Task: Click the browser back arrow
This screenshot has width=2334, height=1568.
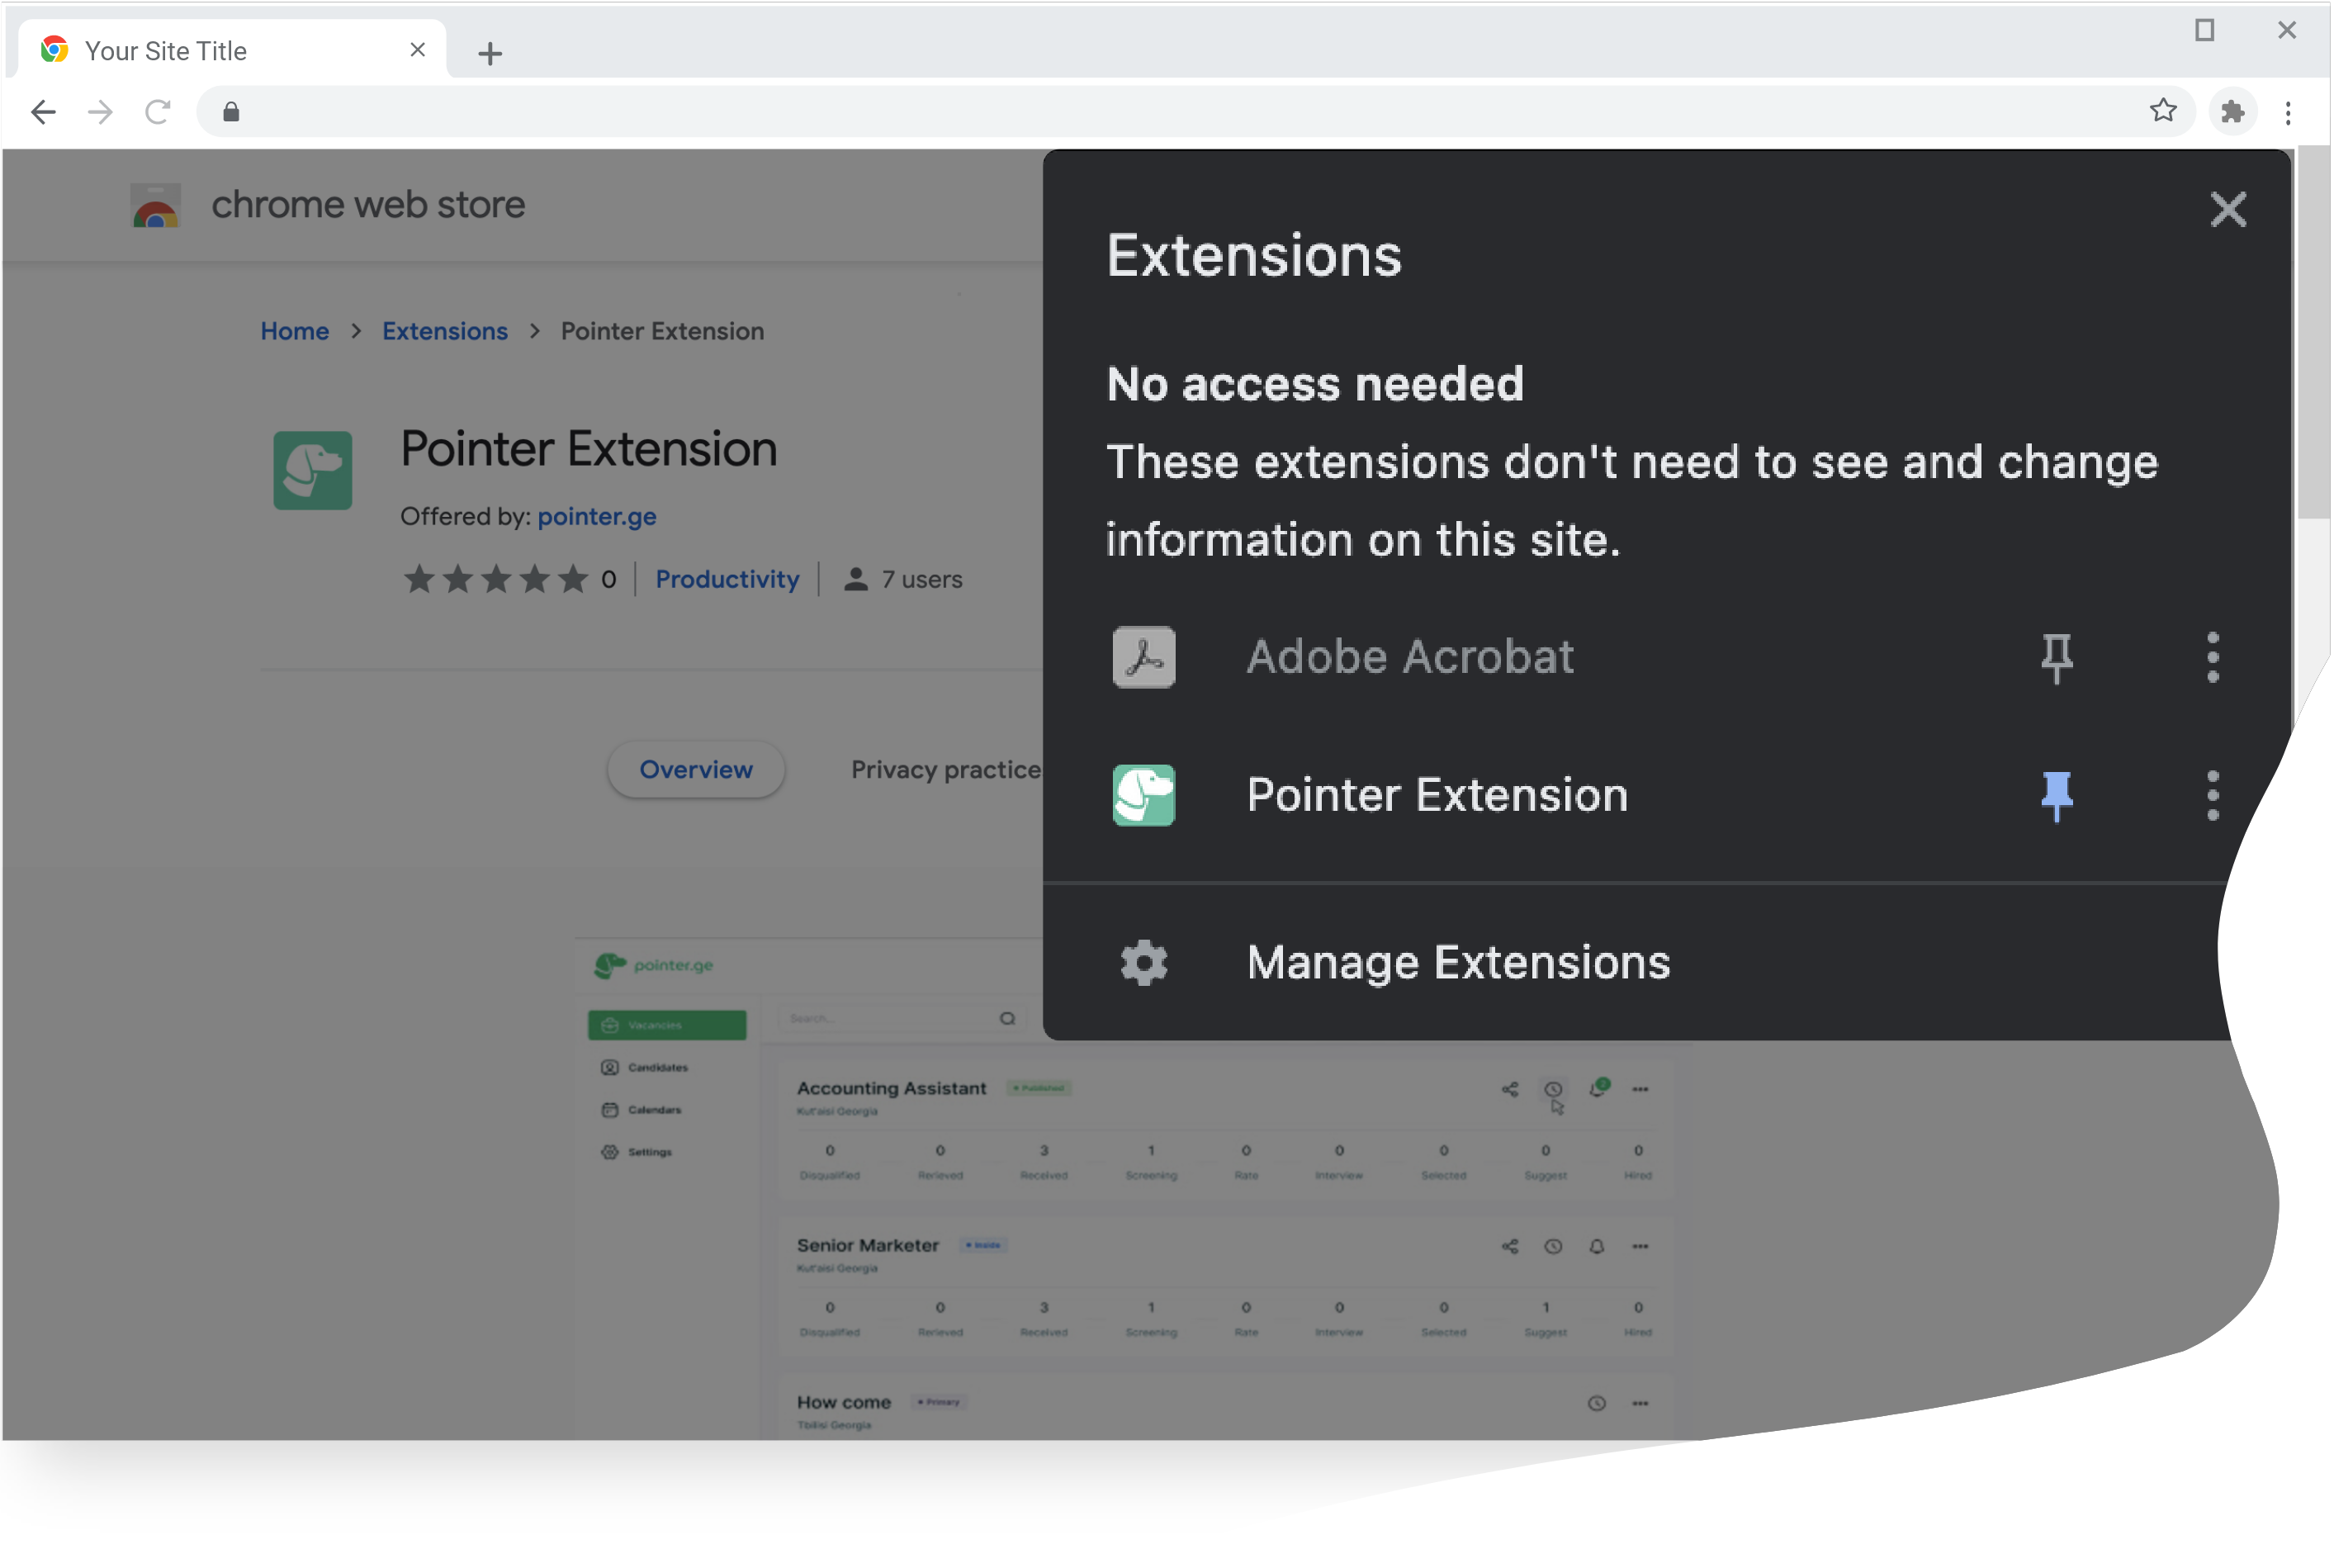Action: (43, 112)
